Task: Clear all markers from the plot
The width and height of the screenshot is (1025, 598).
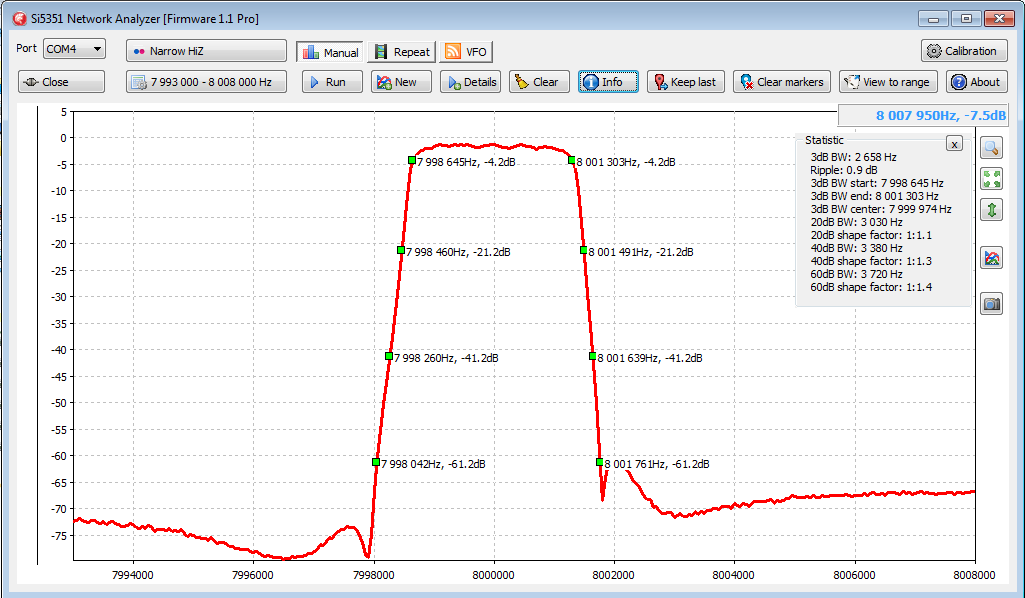Action: click(781, 82)
